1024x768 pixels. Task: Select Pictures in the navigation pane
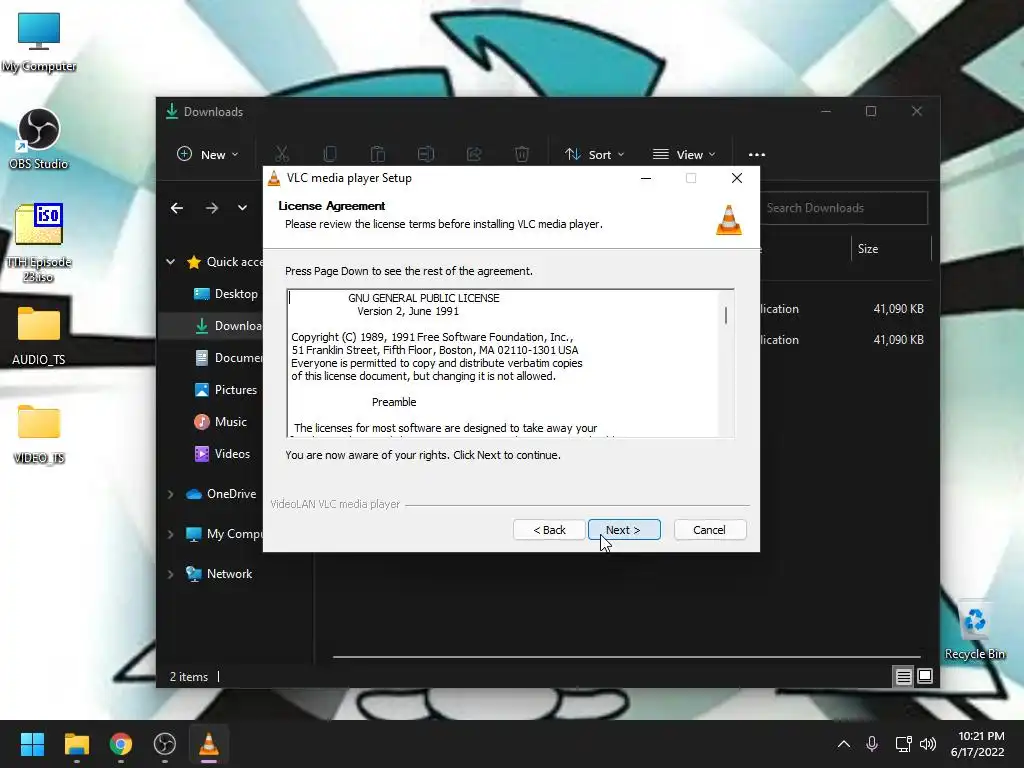pos(226,390)
